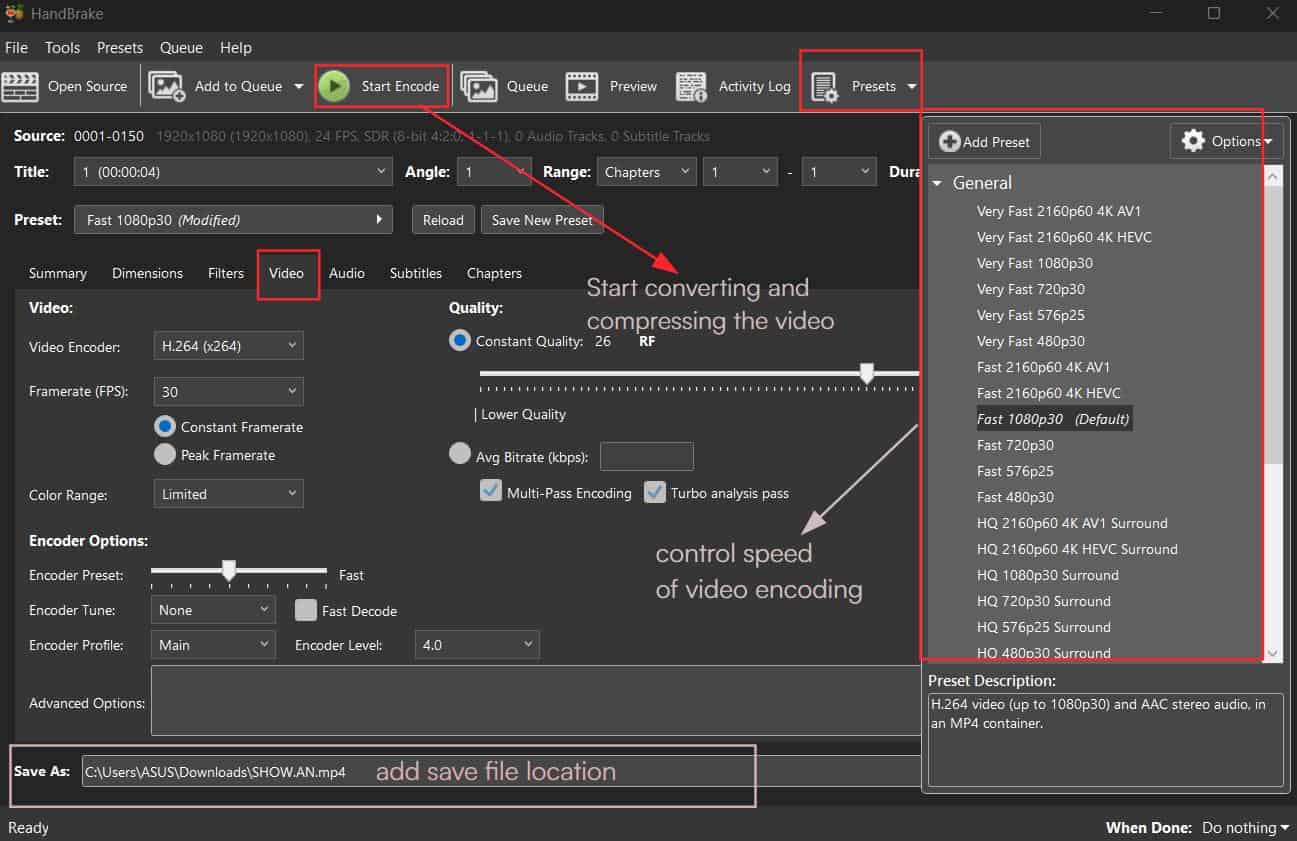
Task: Switch to the Filters tab
Action: click(226, 273)
